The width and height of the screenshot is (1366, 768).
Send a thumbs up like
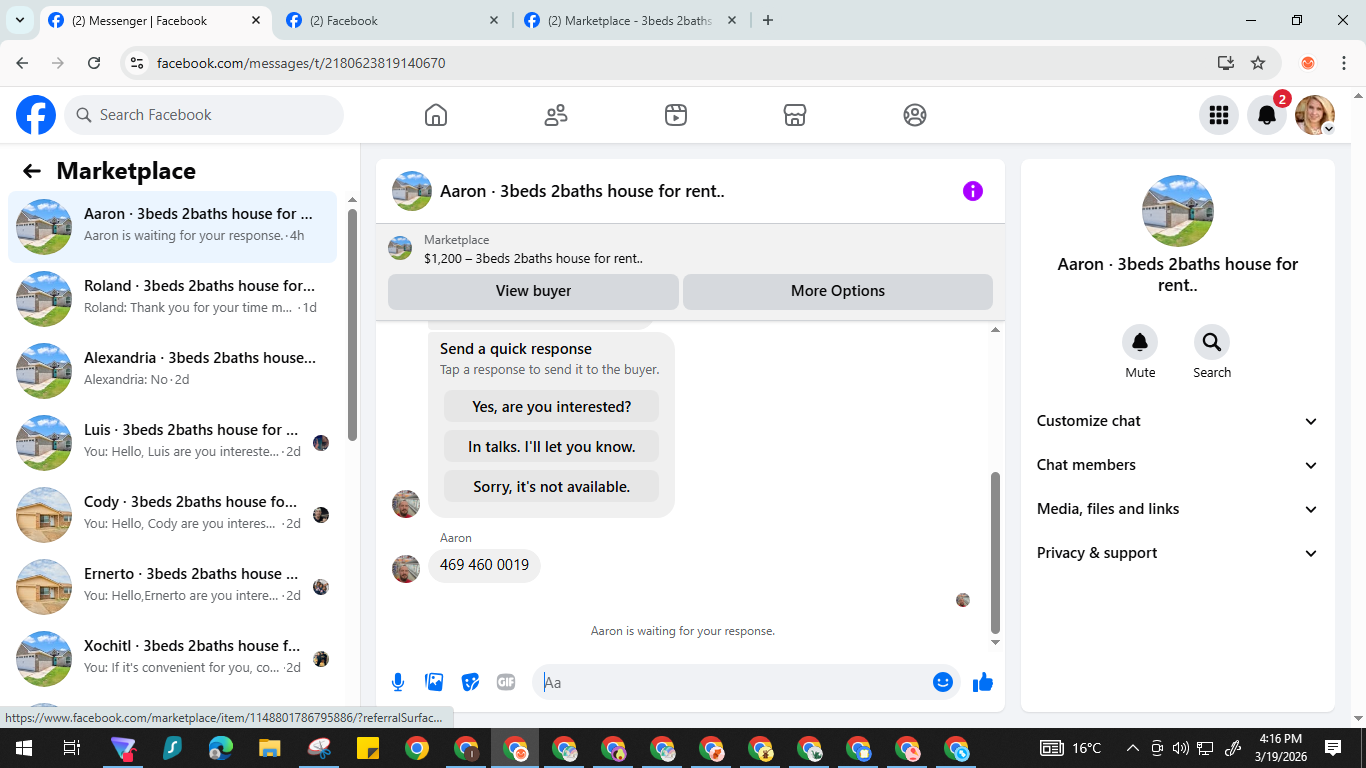coord(983,682)
